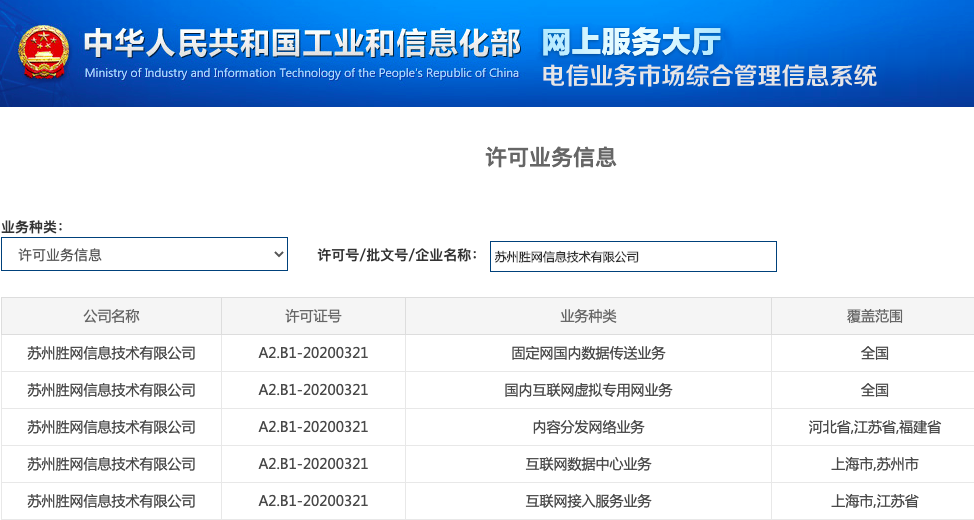Select the 内容分发网络业务 cell

click(588, 427)
